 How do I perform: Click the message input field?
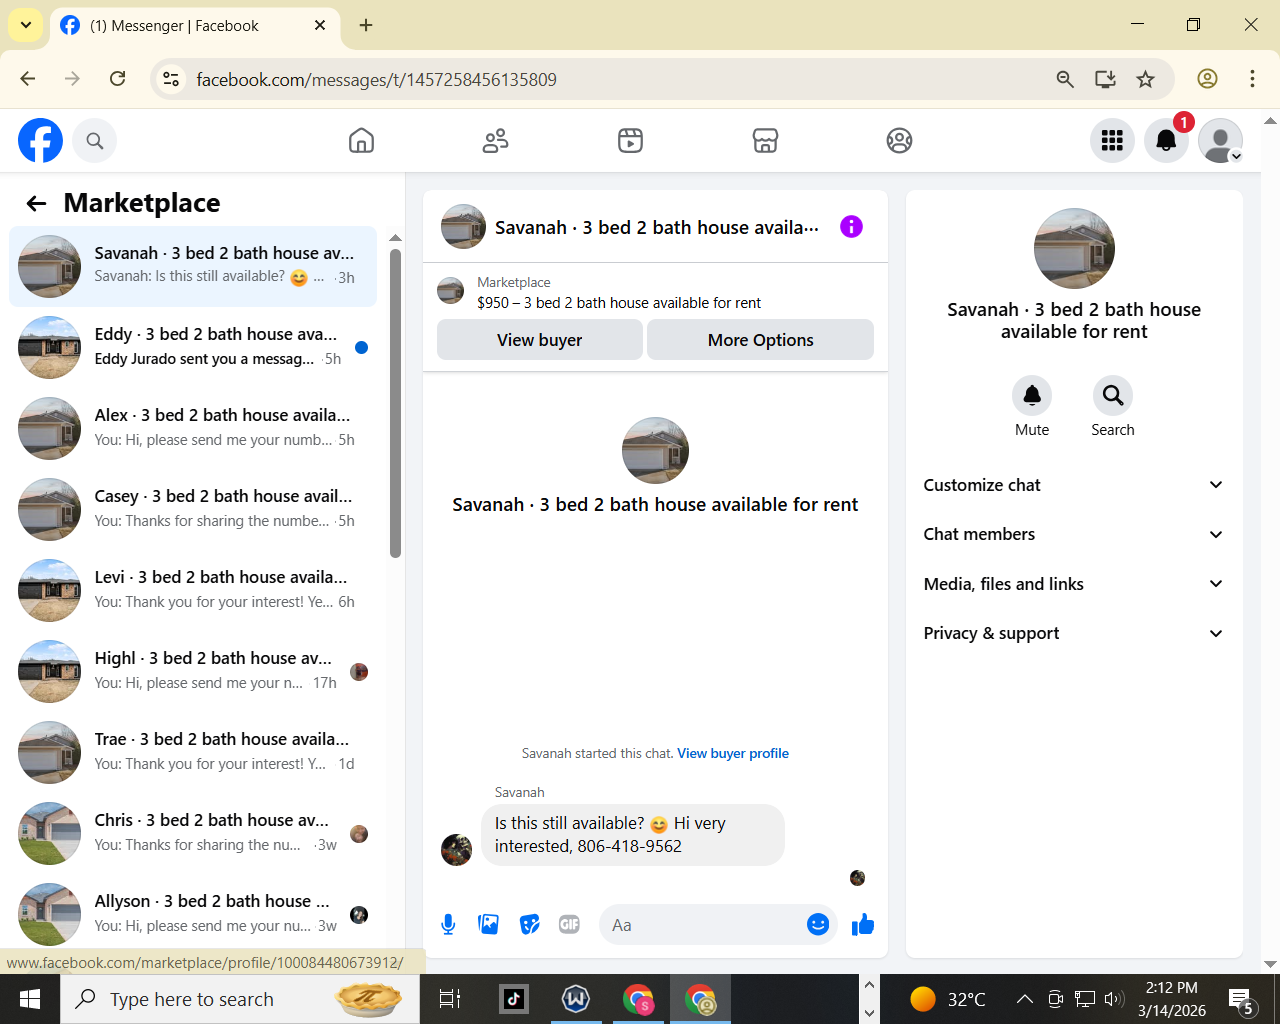pos(700,925)
